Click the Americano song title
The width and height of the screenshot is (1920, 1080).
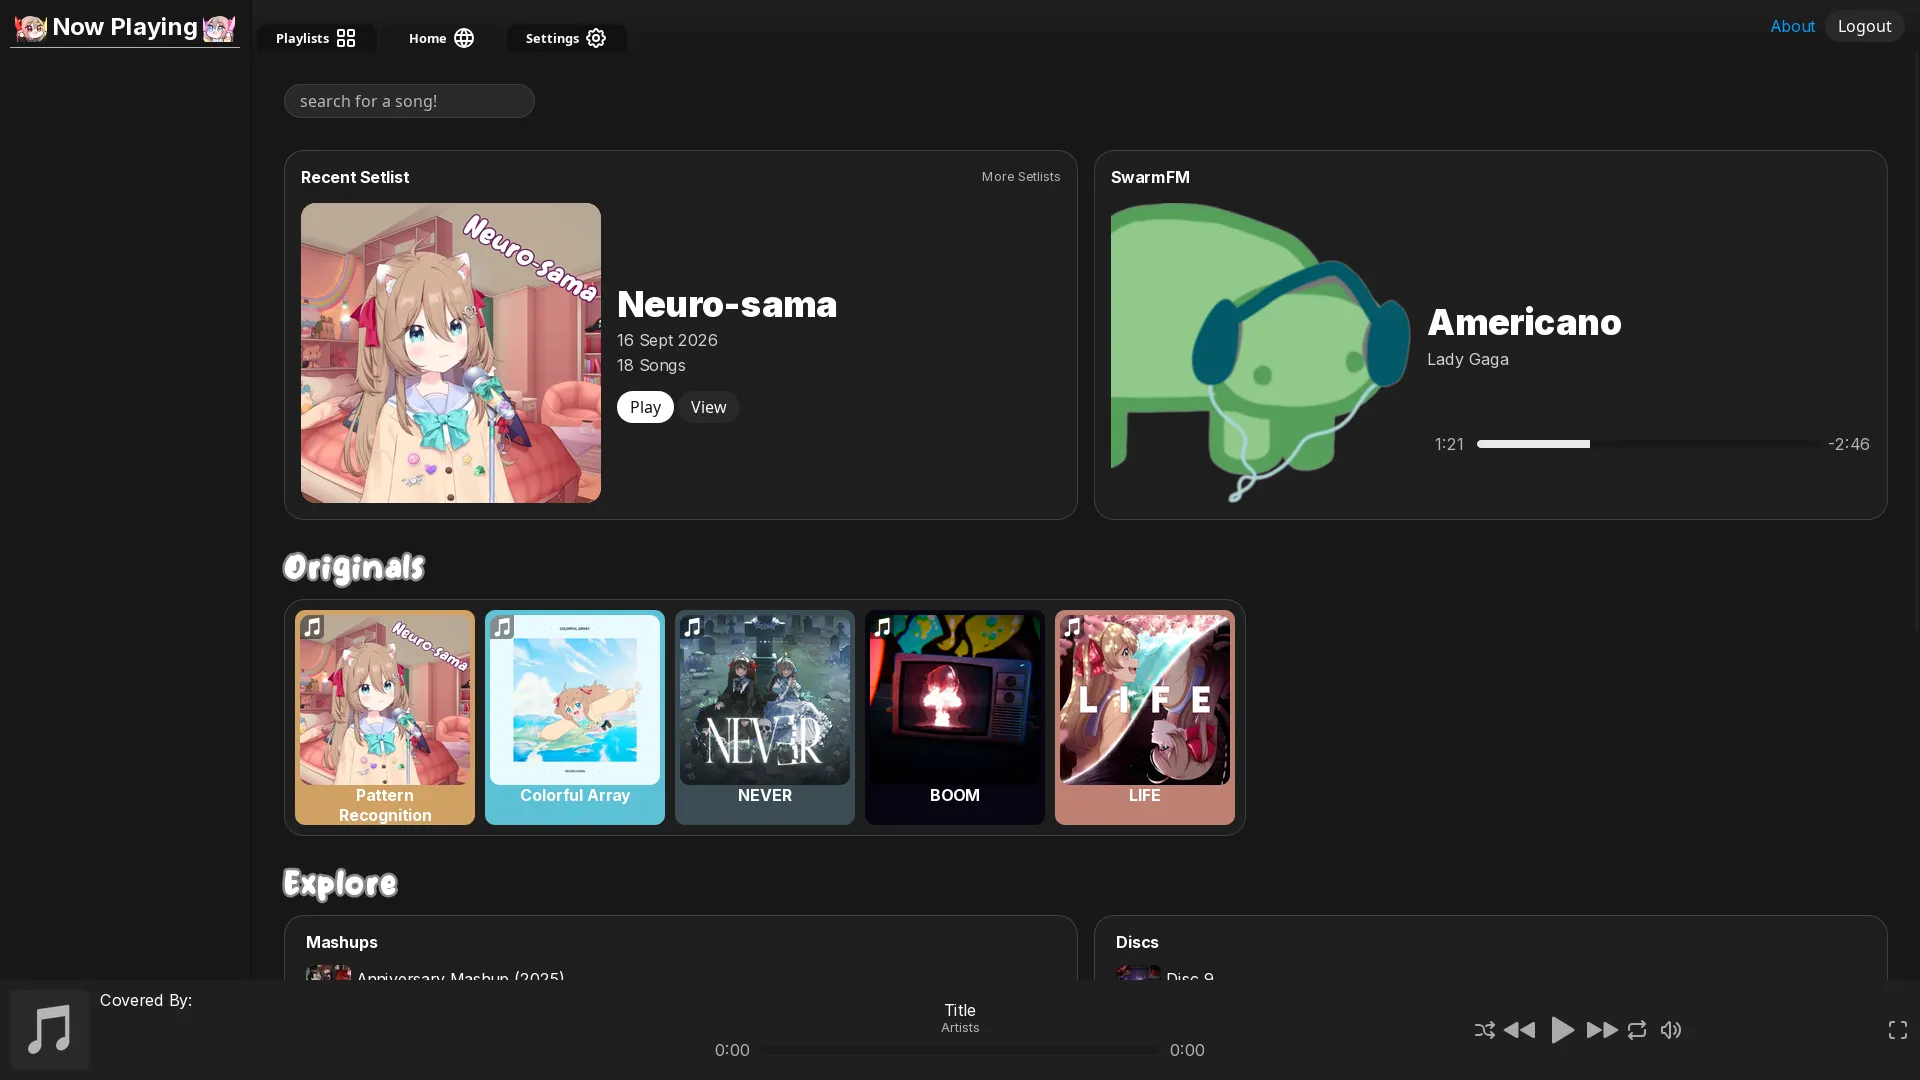pyautogui.click(x=1524, y=322)
